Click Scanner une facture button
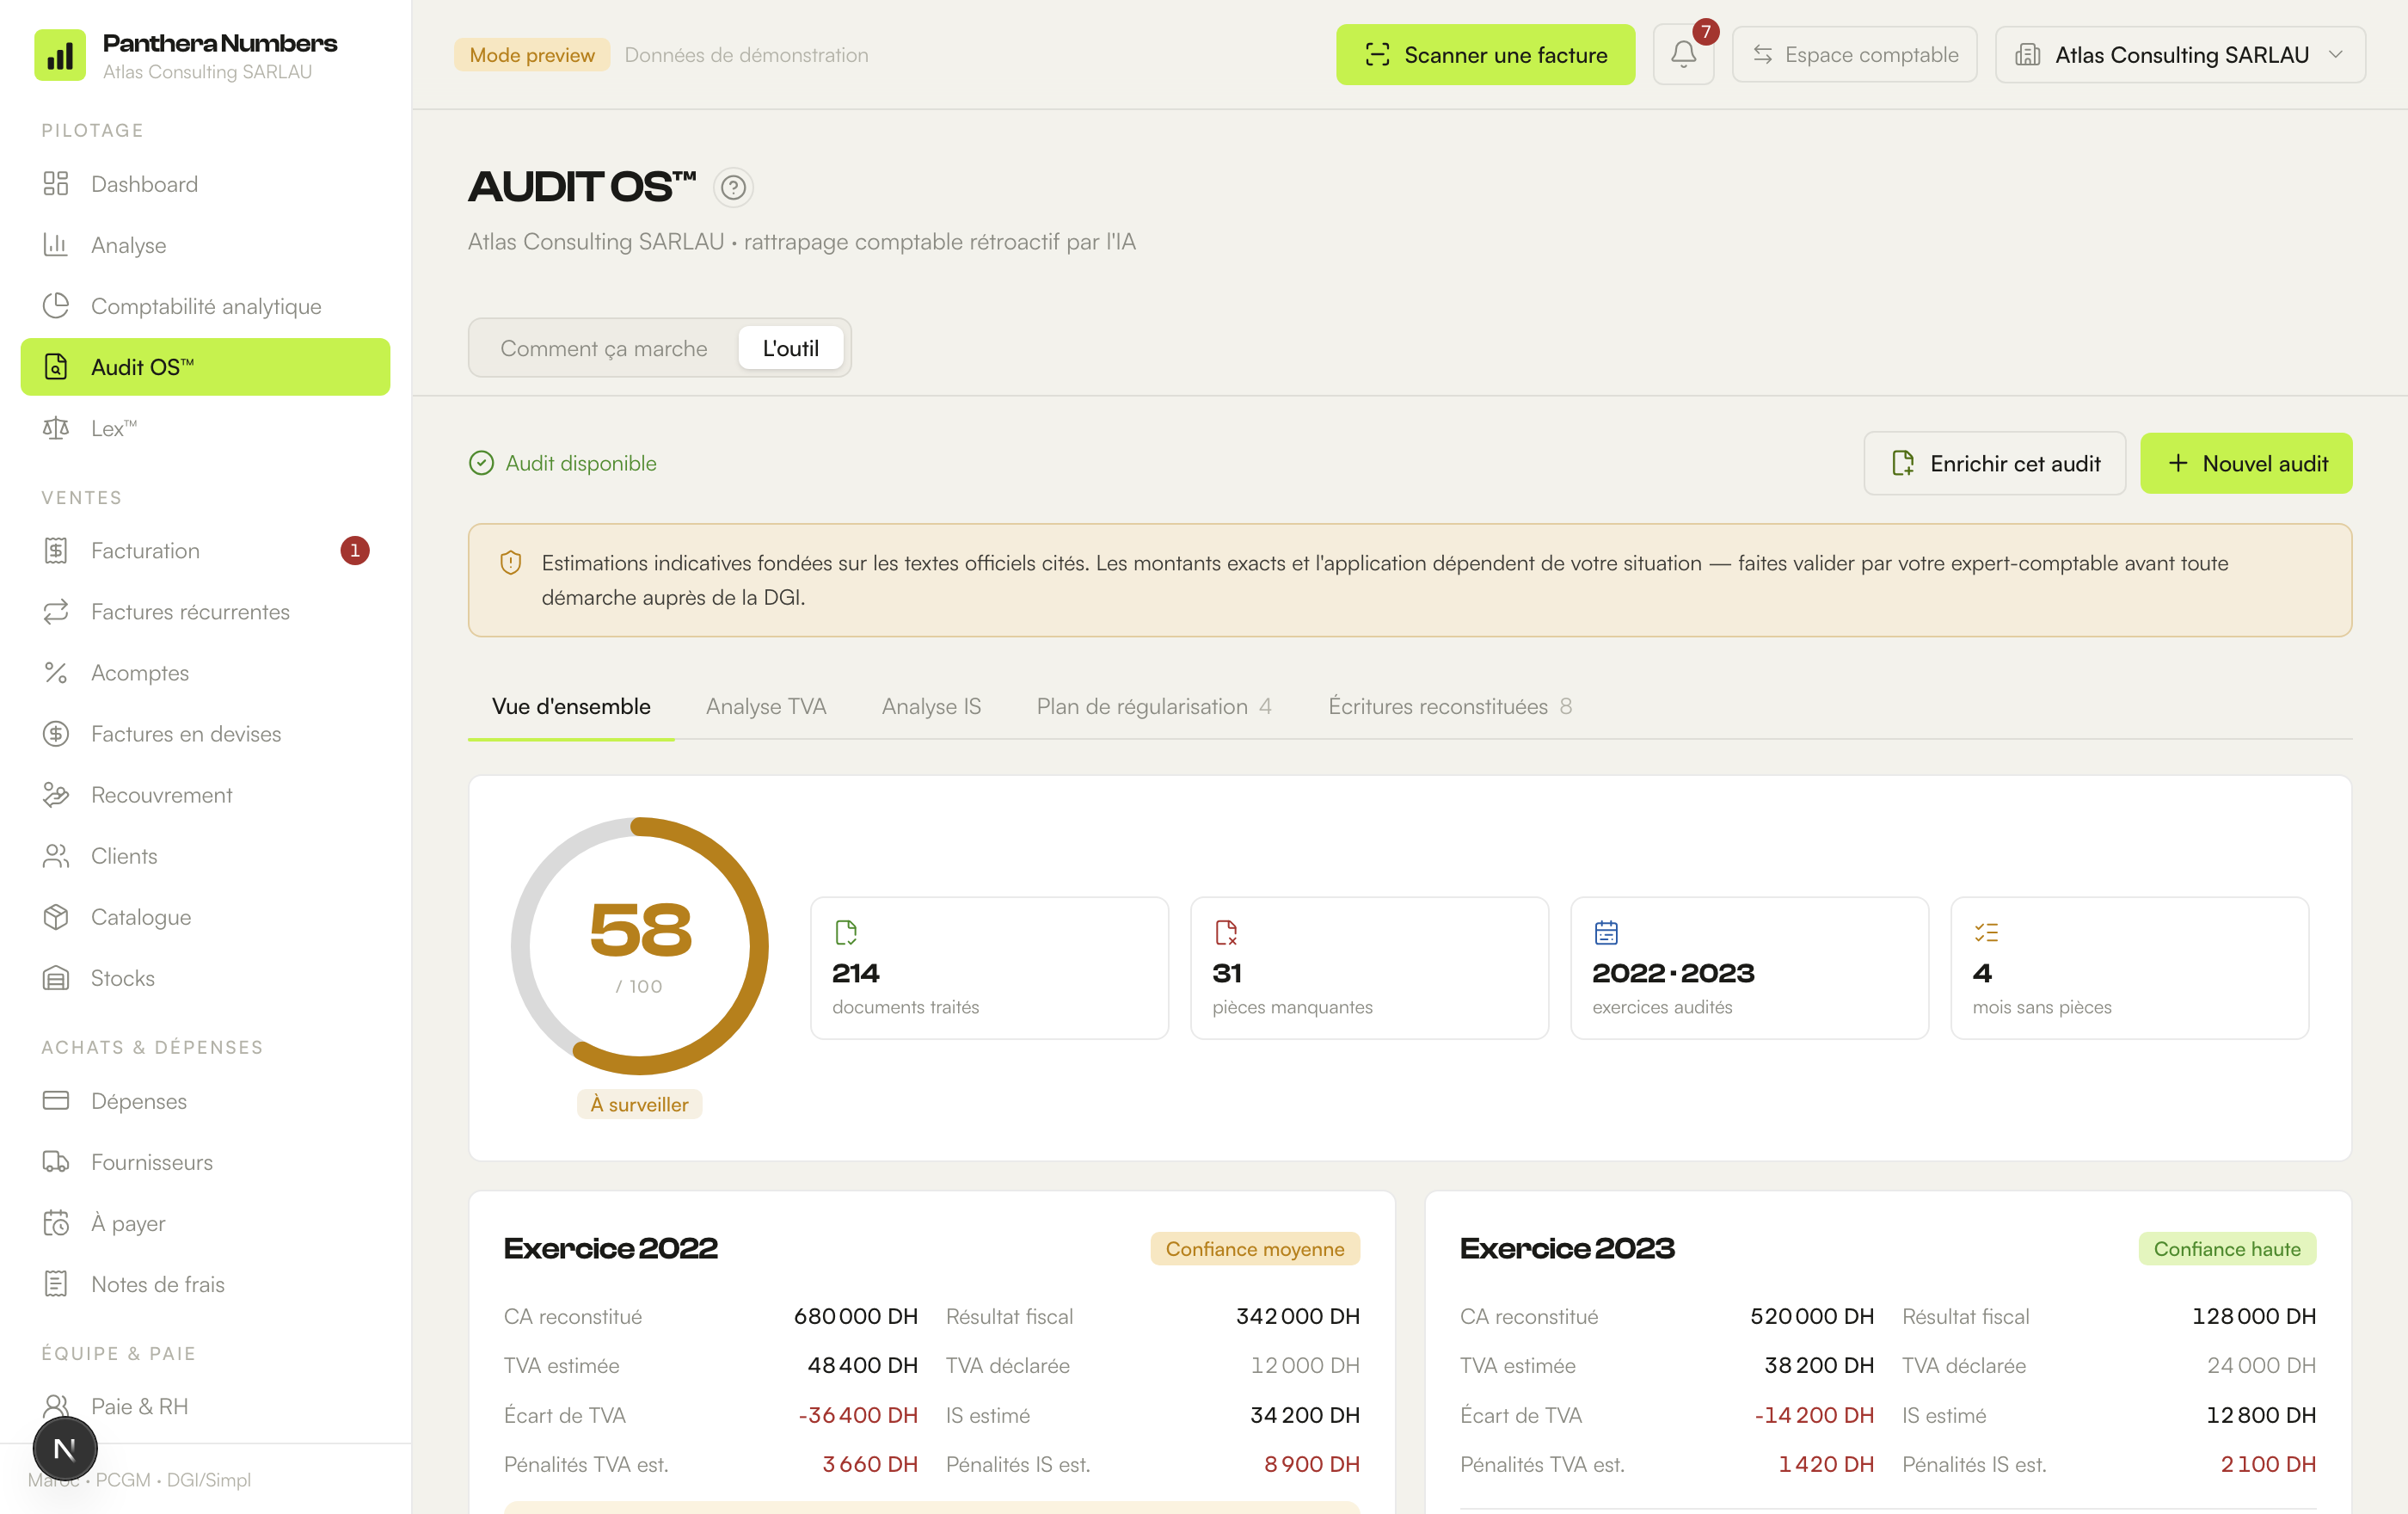 click(1486, 55)
